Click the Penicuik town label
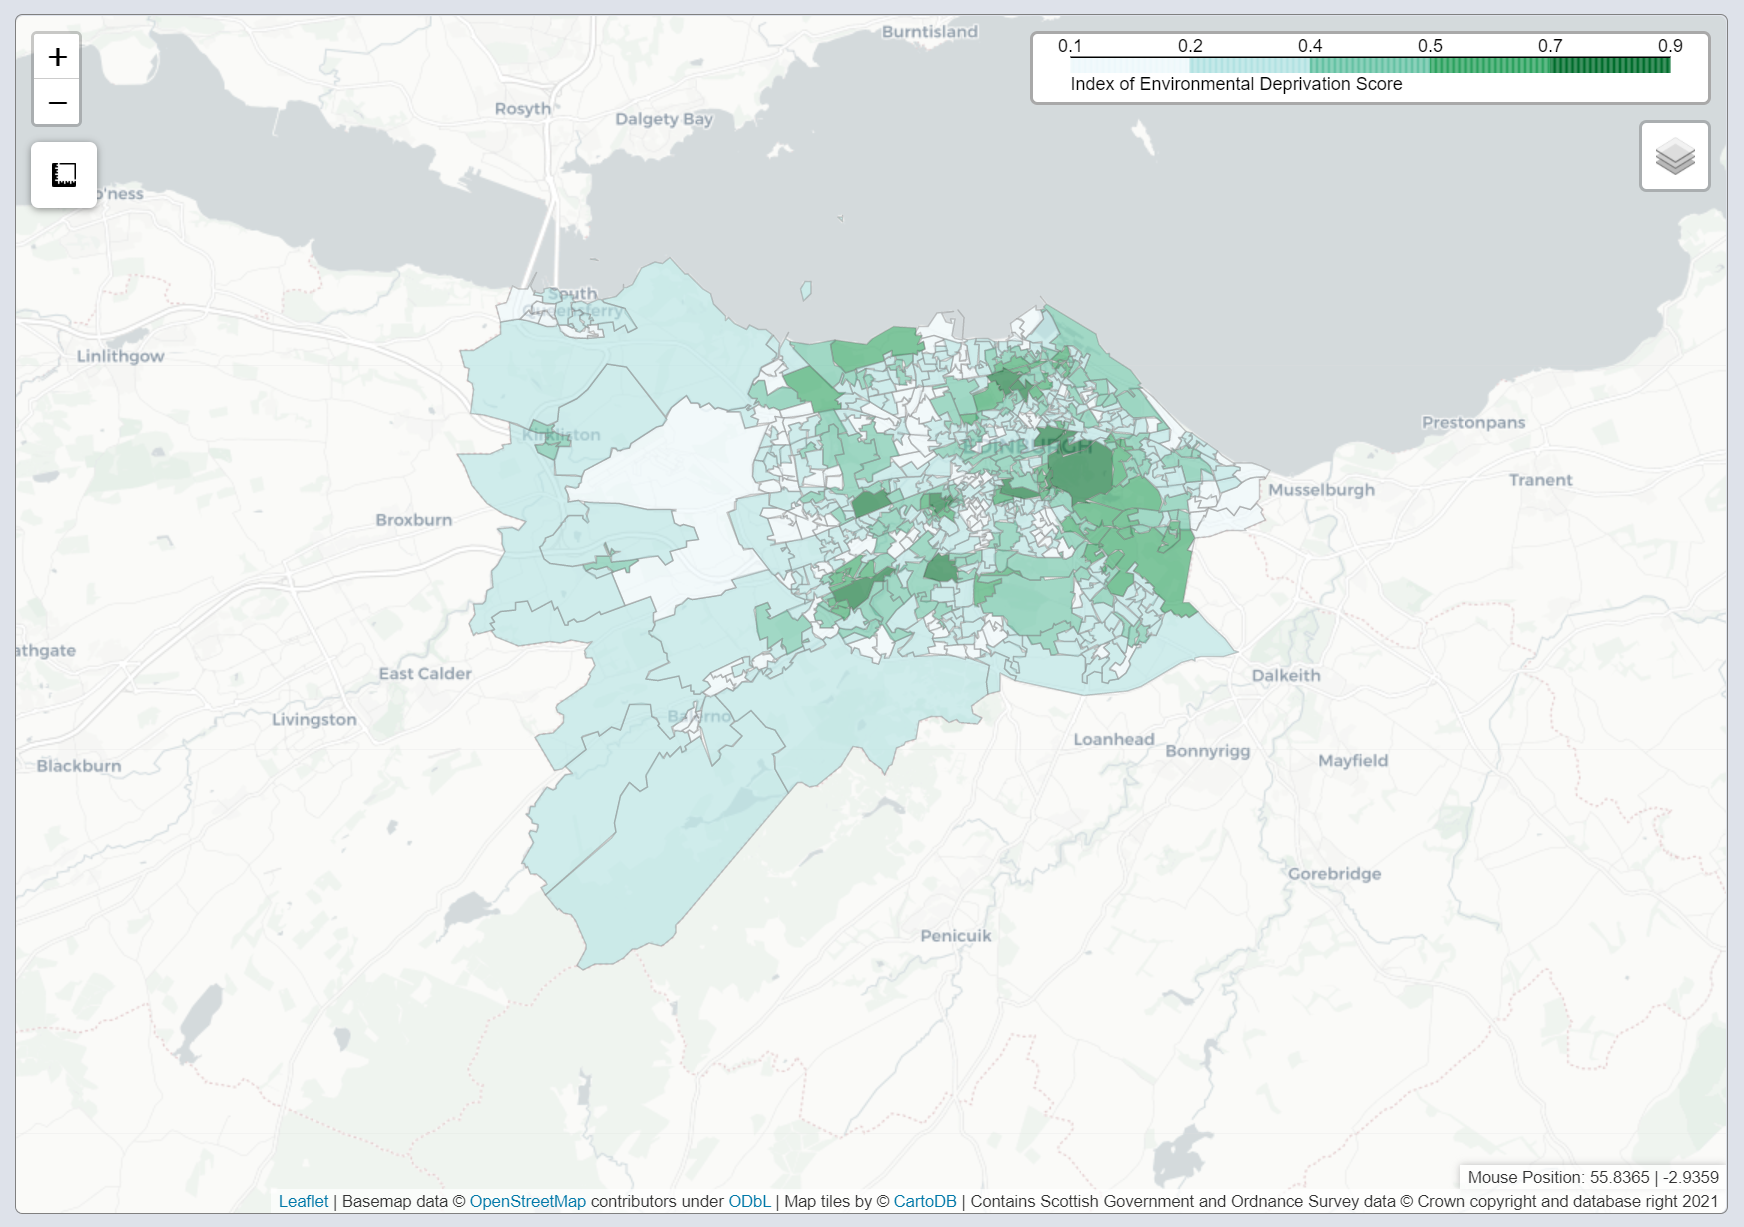The height and width of the screenshot is (1227, 1744). point(955,936)
